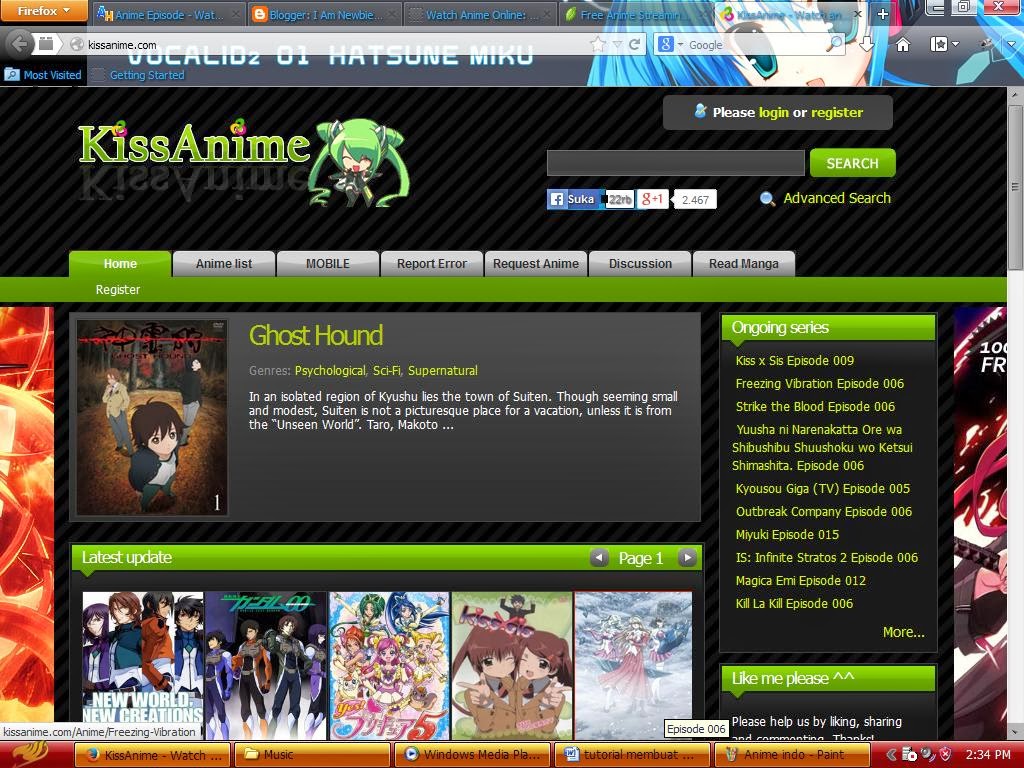This screenshot has width=1024, height=768.
Task: Bookmark this page with the star icon
Action: click(598, 44)
